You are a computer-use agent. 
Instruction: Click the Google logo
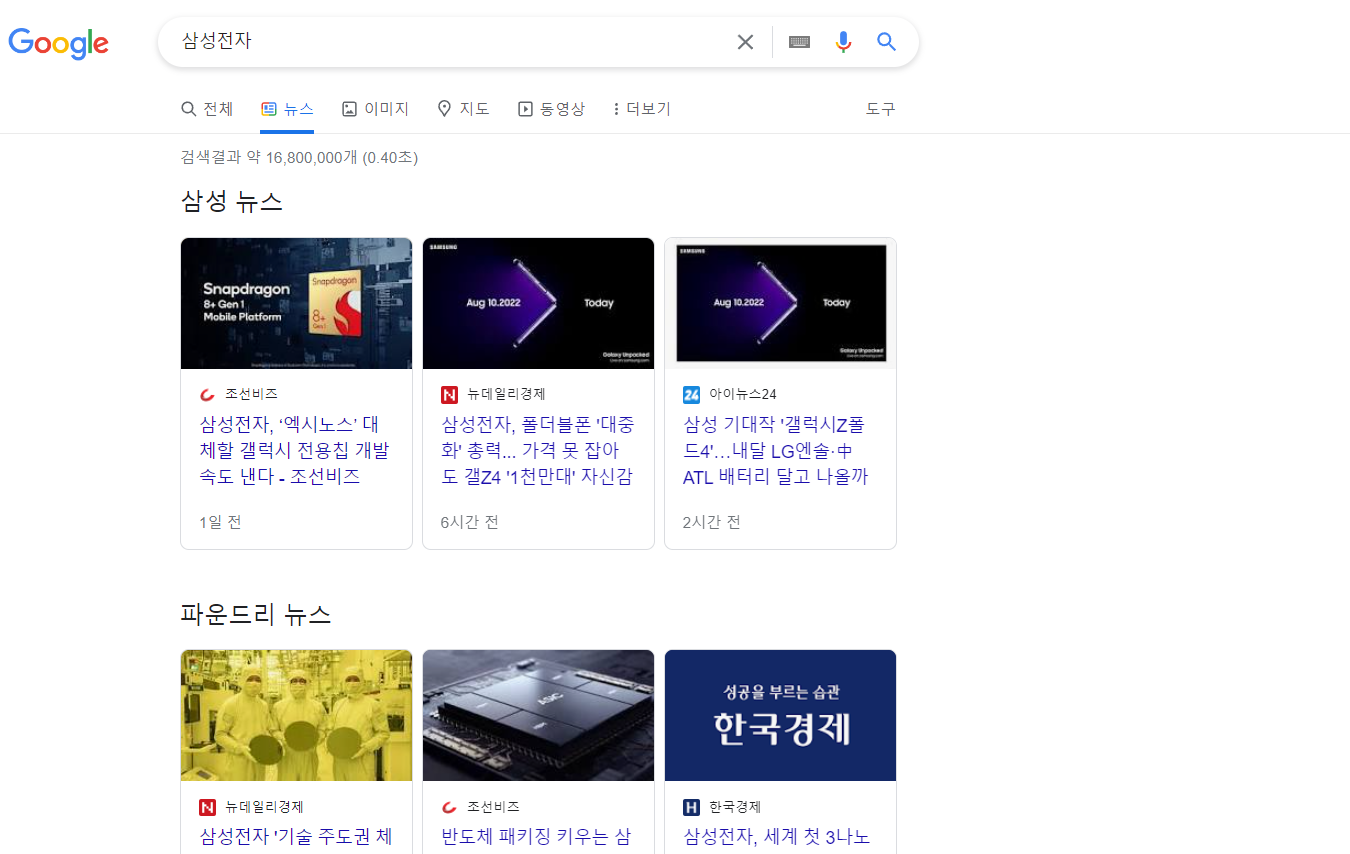[x=59, y=43]
